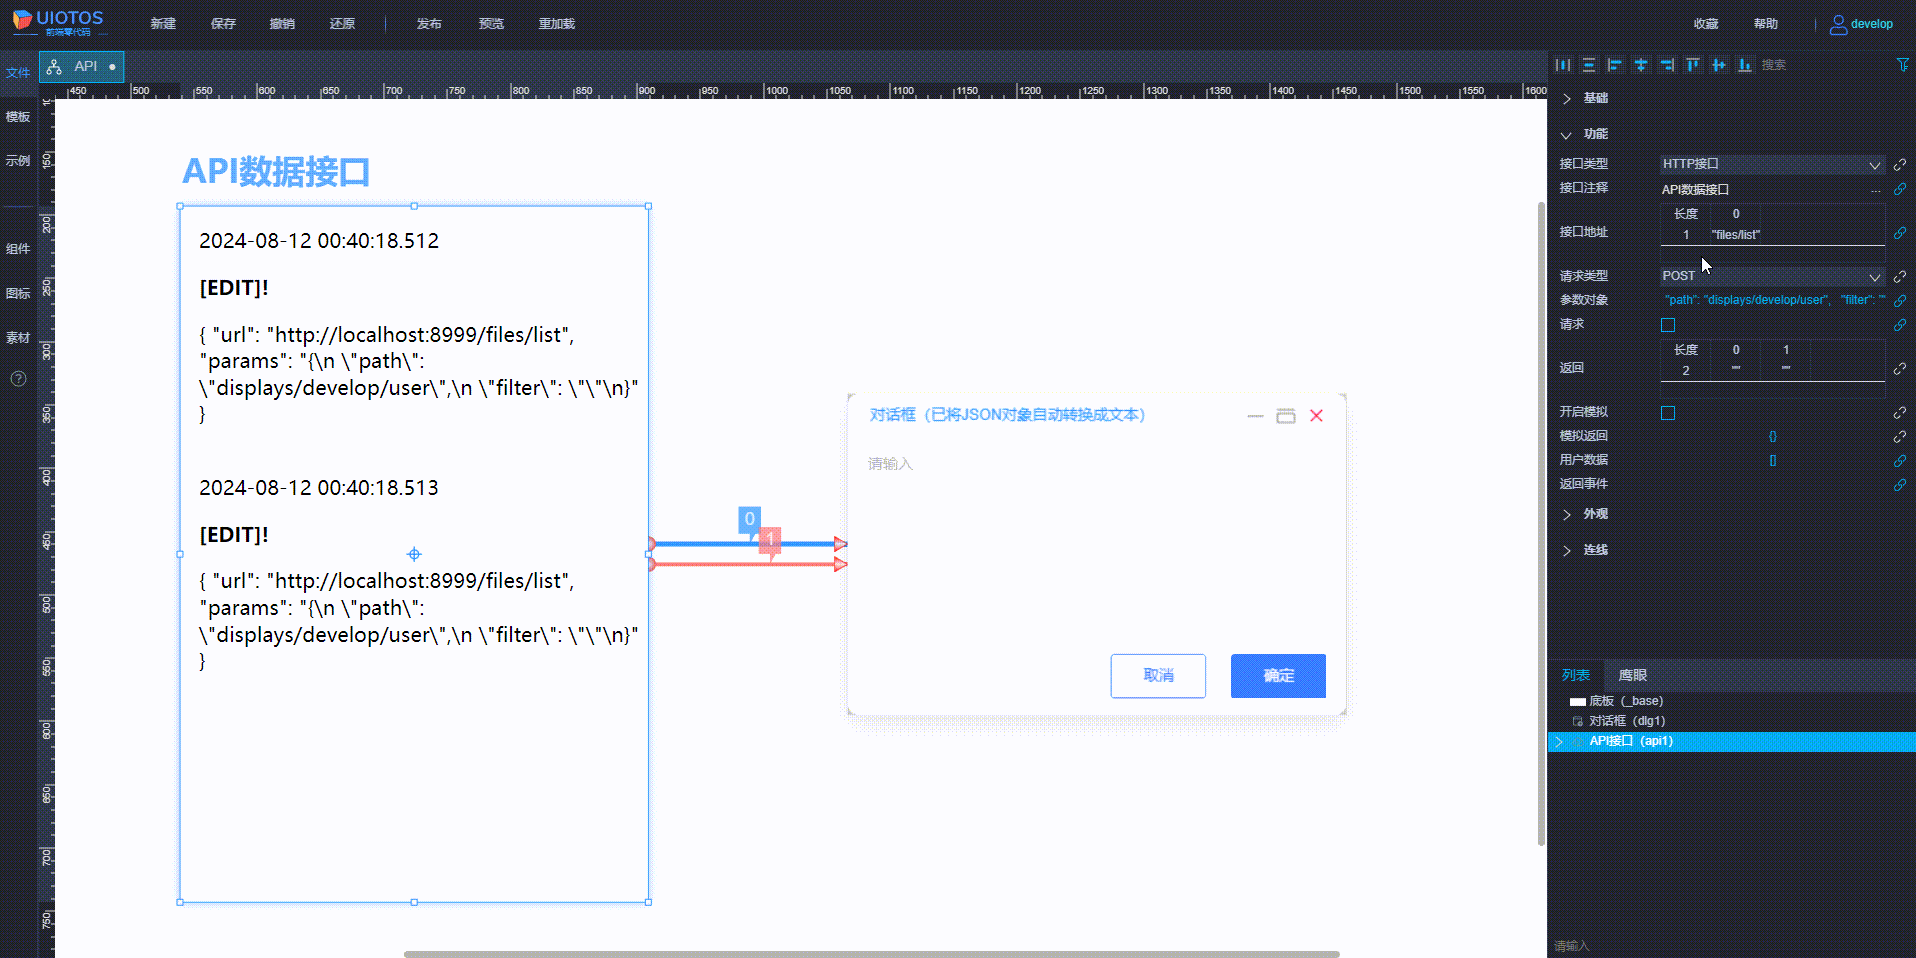Switch to the API file tab

(82, 67)
